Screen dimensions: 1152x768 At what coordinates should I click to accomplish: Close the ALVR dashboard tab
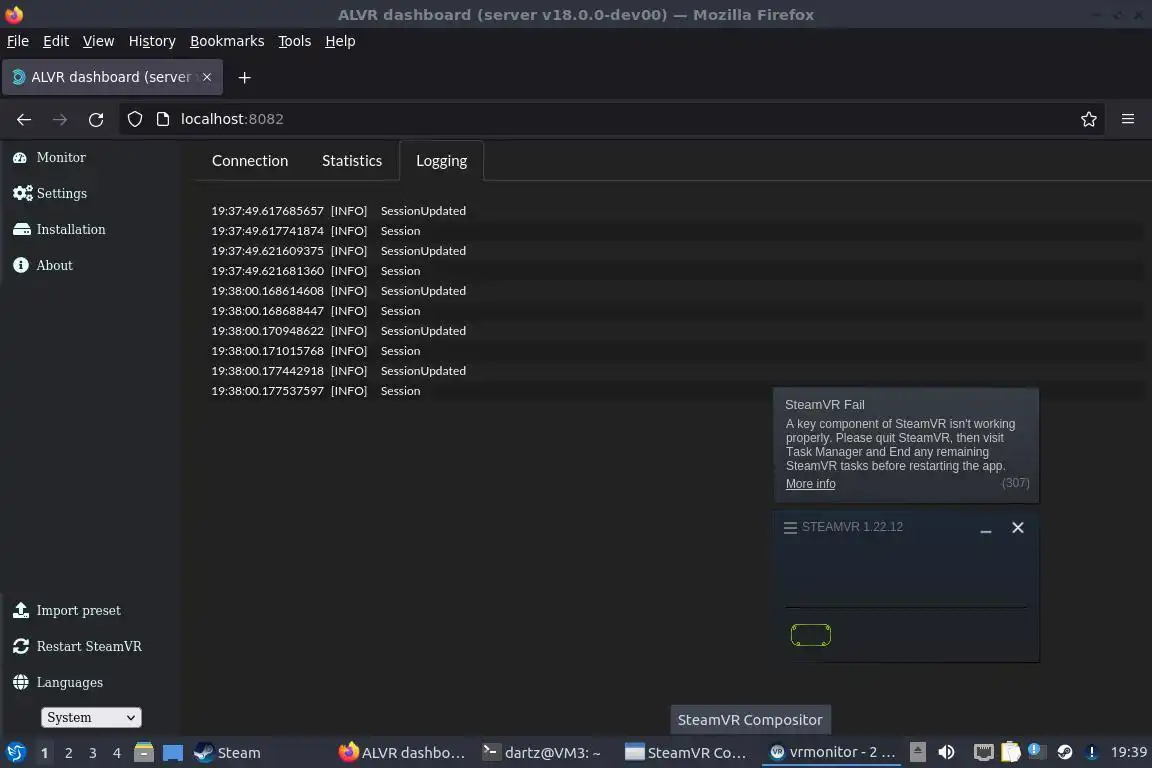pyautogui.click(x=207, y=77)
